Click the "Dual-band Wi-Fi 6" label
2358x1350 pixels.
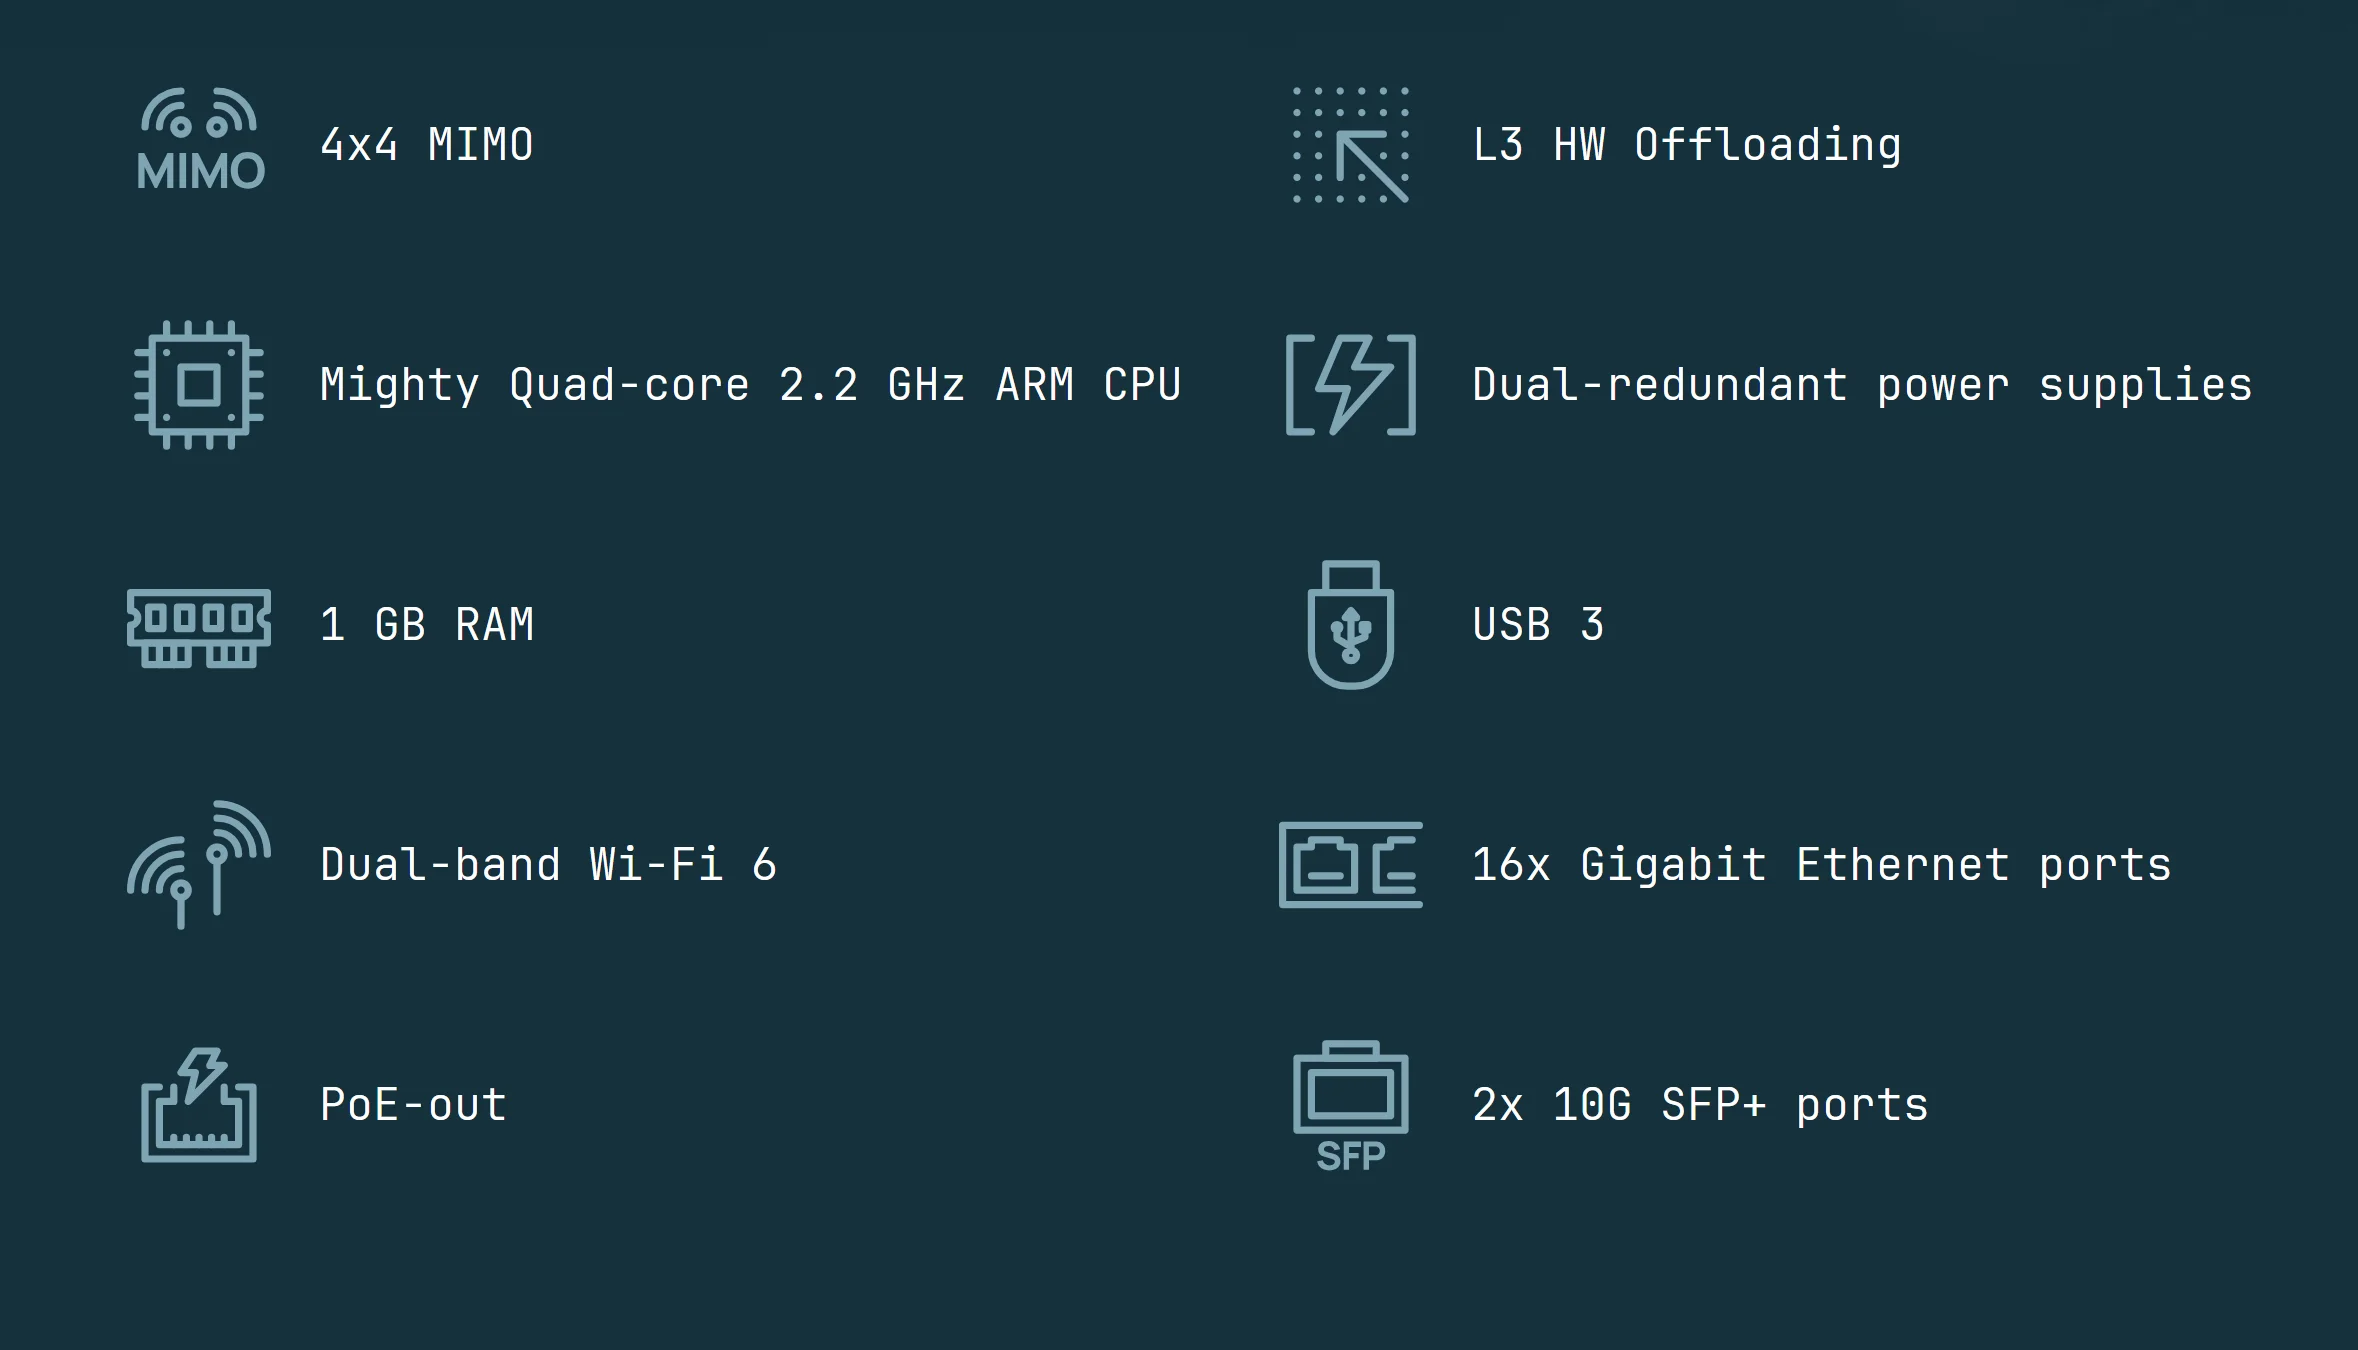pos(548,865)
